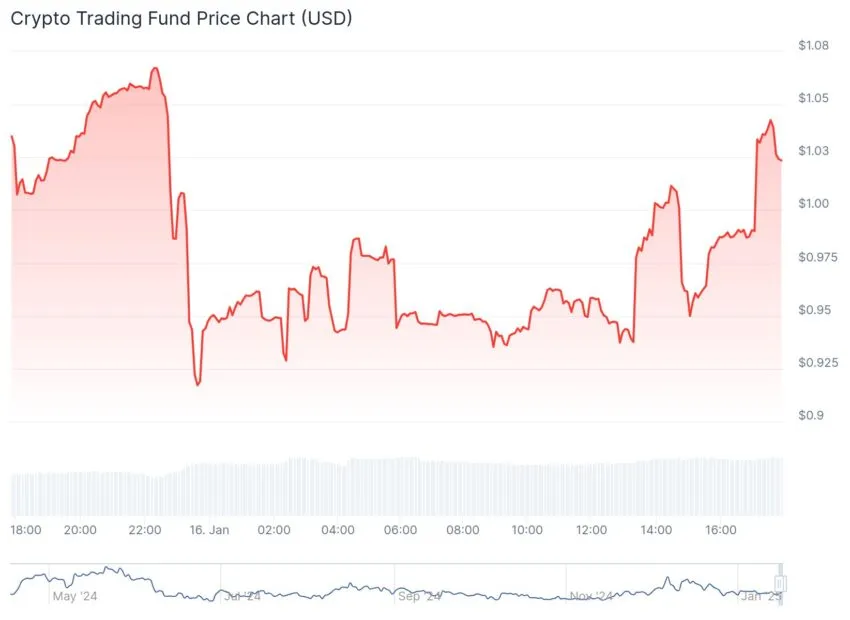This screenshot has width=850, height=620.
Task: Click the Nov '24 label in navigator
Action: [591, 597]
